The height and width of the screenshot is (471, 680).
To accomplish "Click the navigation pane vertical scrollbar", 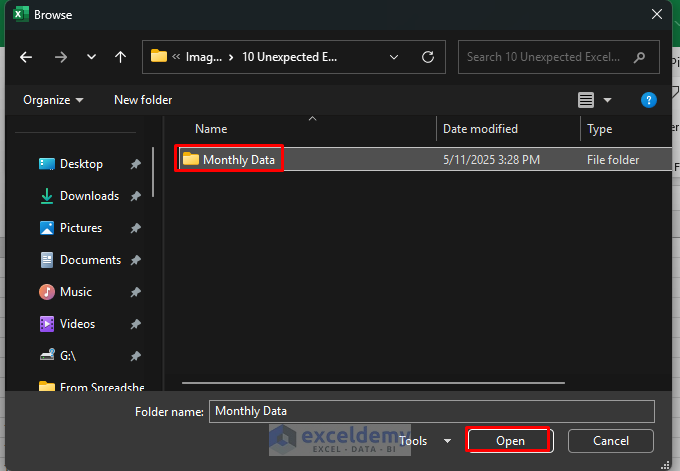I will point(153,172).
